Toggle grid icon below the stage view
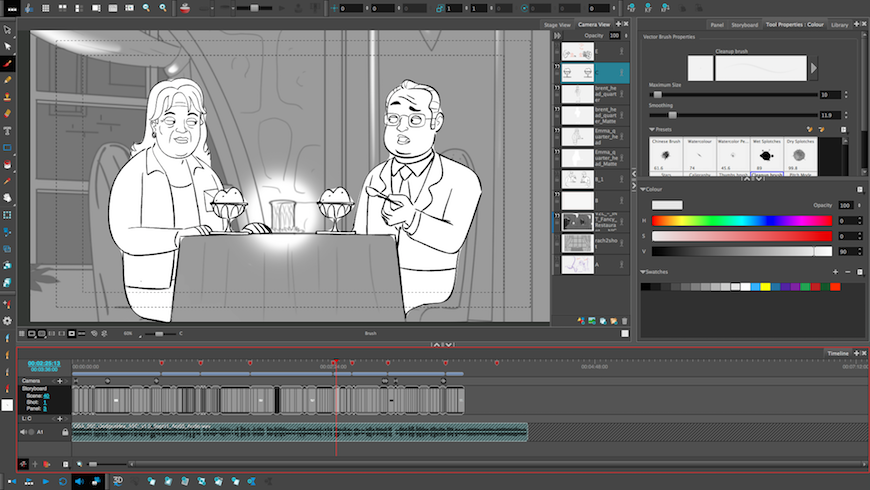The image size is (870, 490). click(22, 334)
